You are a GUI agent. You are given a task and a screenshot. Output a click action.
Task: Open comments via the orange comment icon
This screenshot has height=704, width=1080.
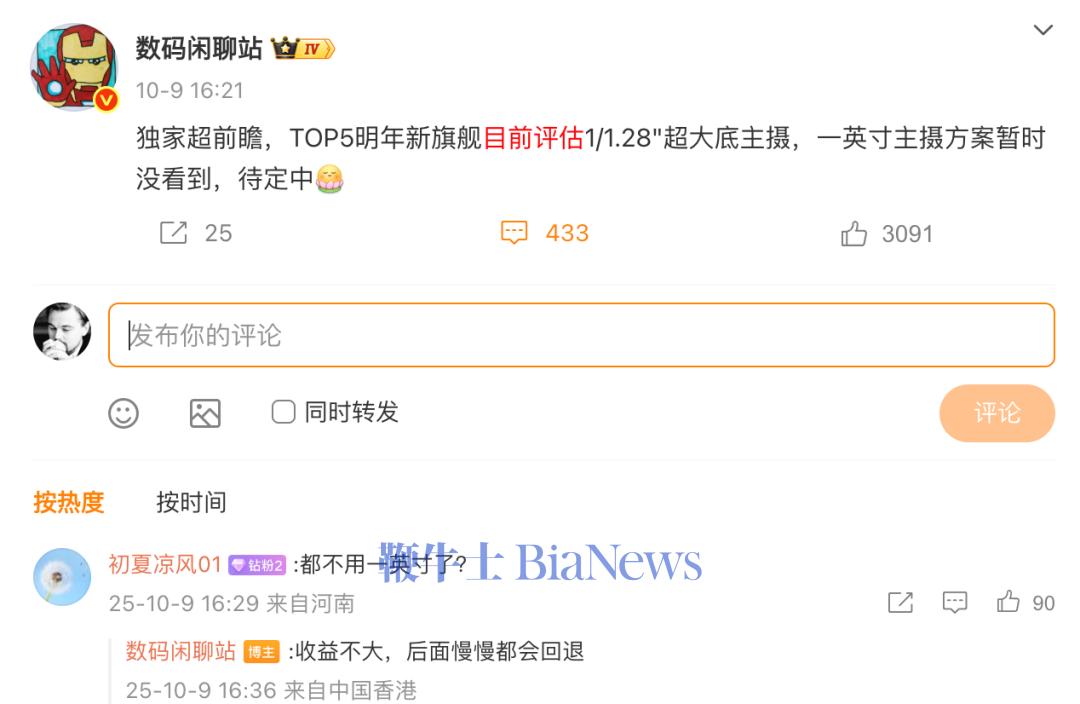514,233
